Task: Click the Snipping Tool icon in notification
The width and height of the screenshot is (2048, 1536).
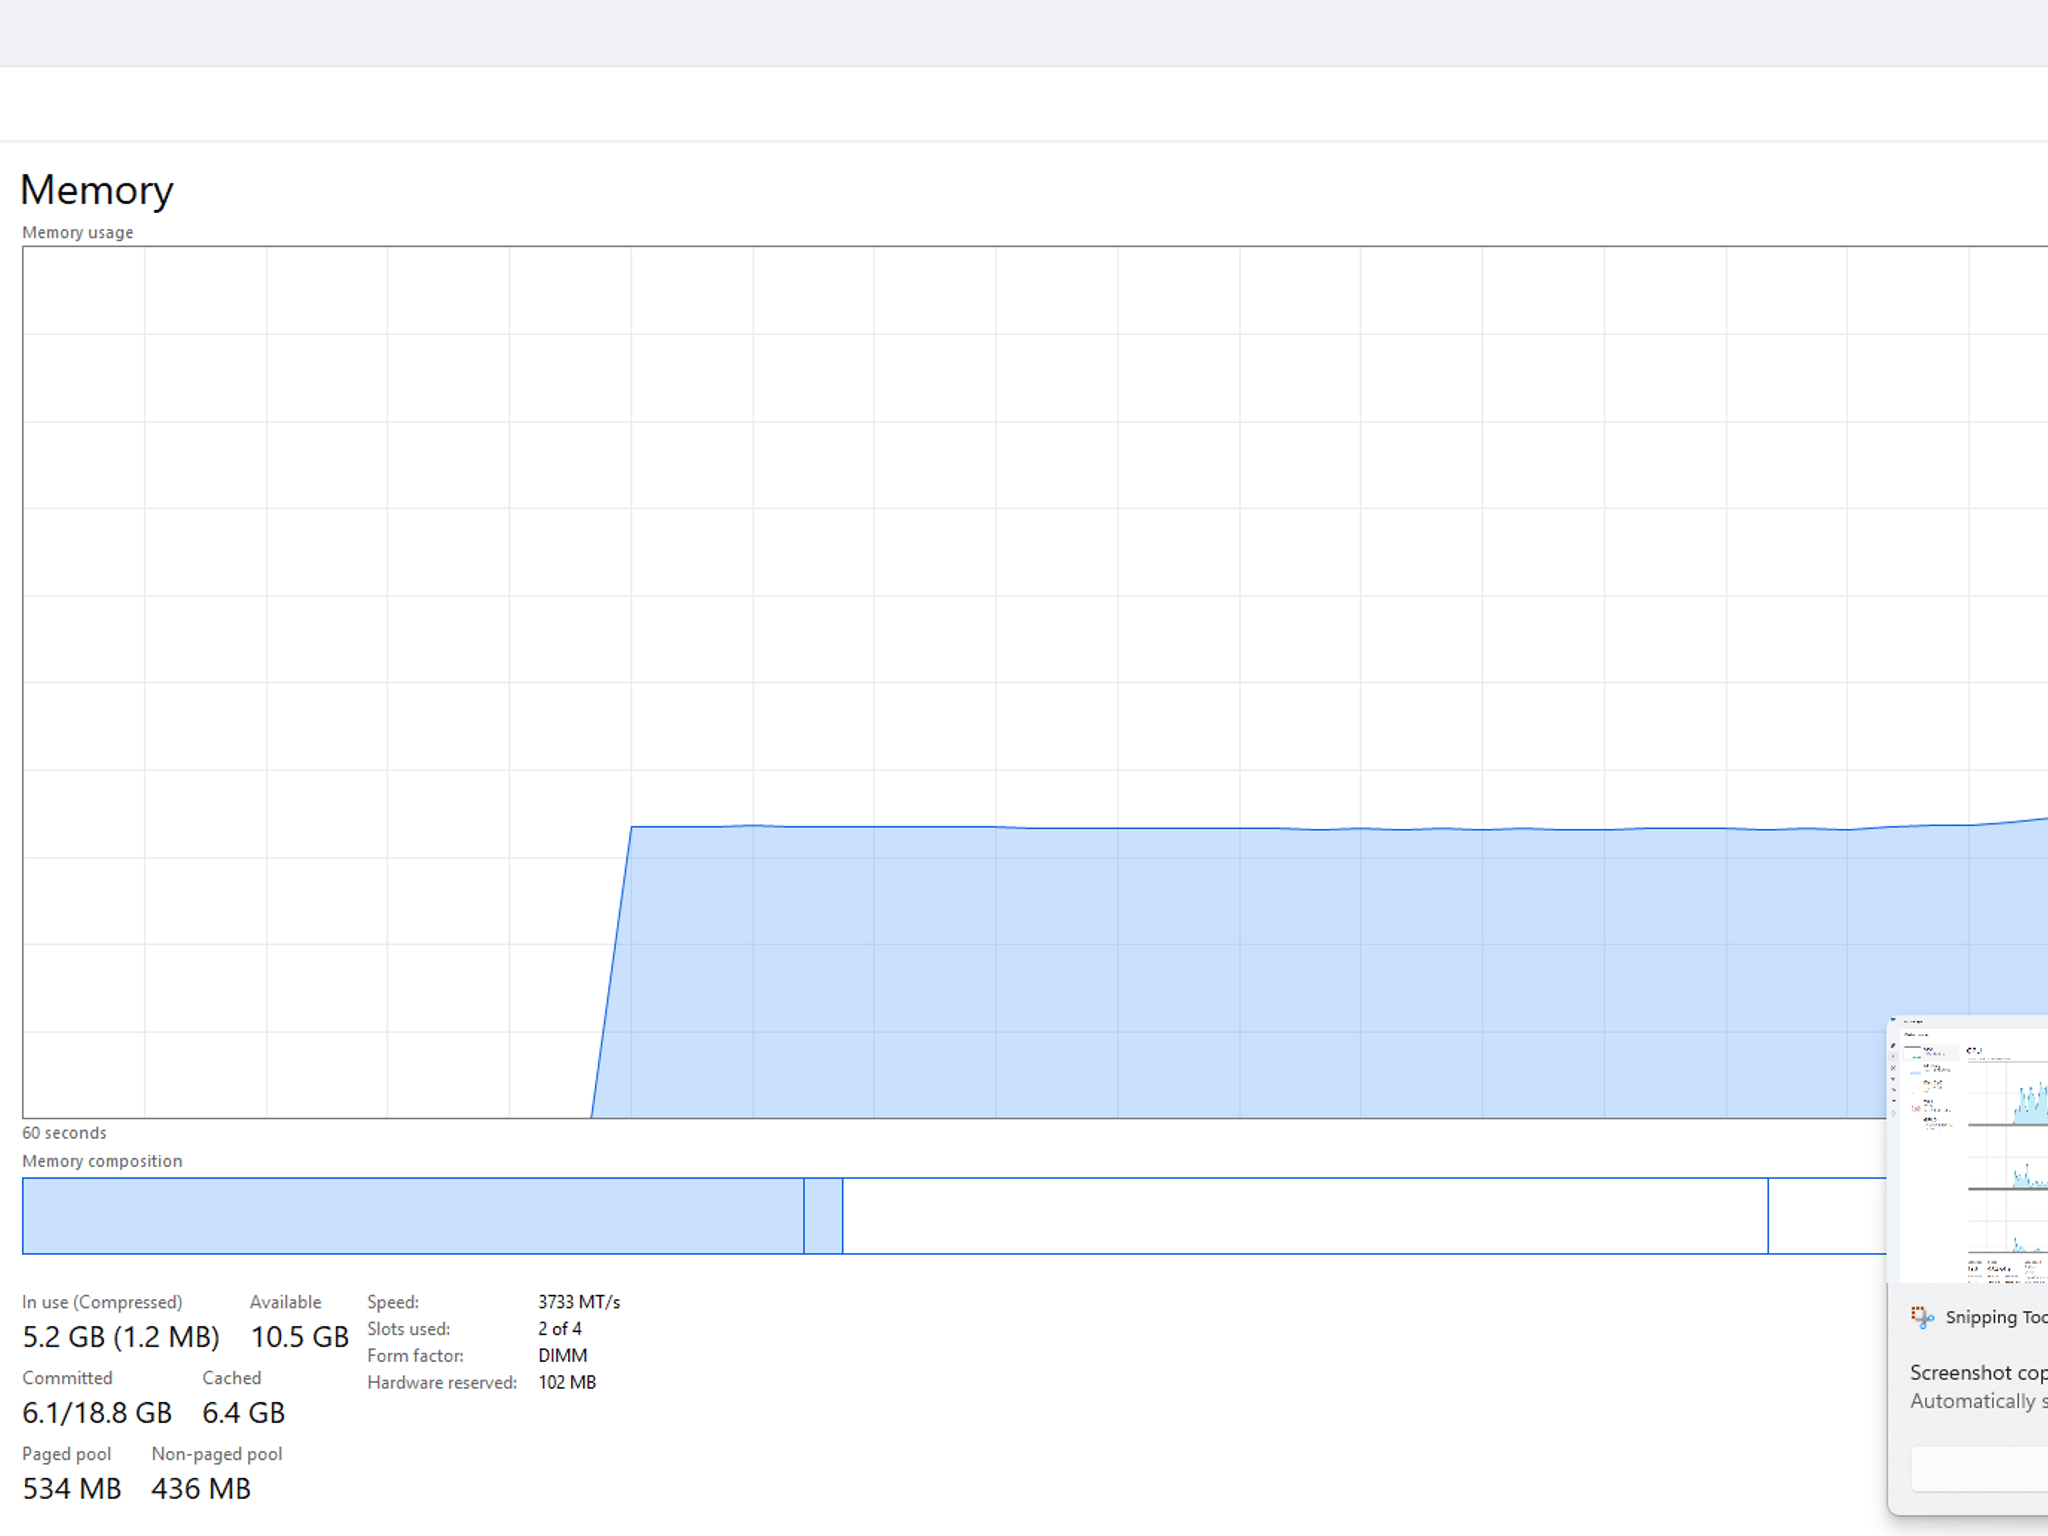Action: [x=1921, y=1317]
